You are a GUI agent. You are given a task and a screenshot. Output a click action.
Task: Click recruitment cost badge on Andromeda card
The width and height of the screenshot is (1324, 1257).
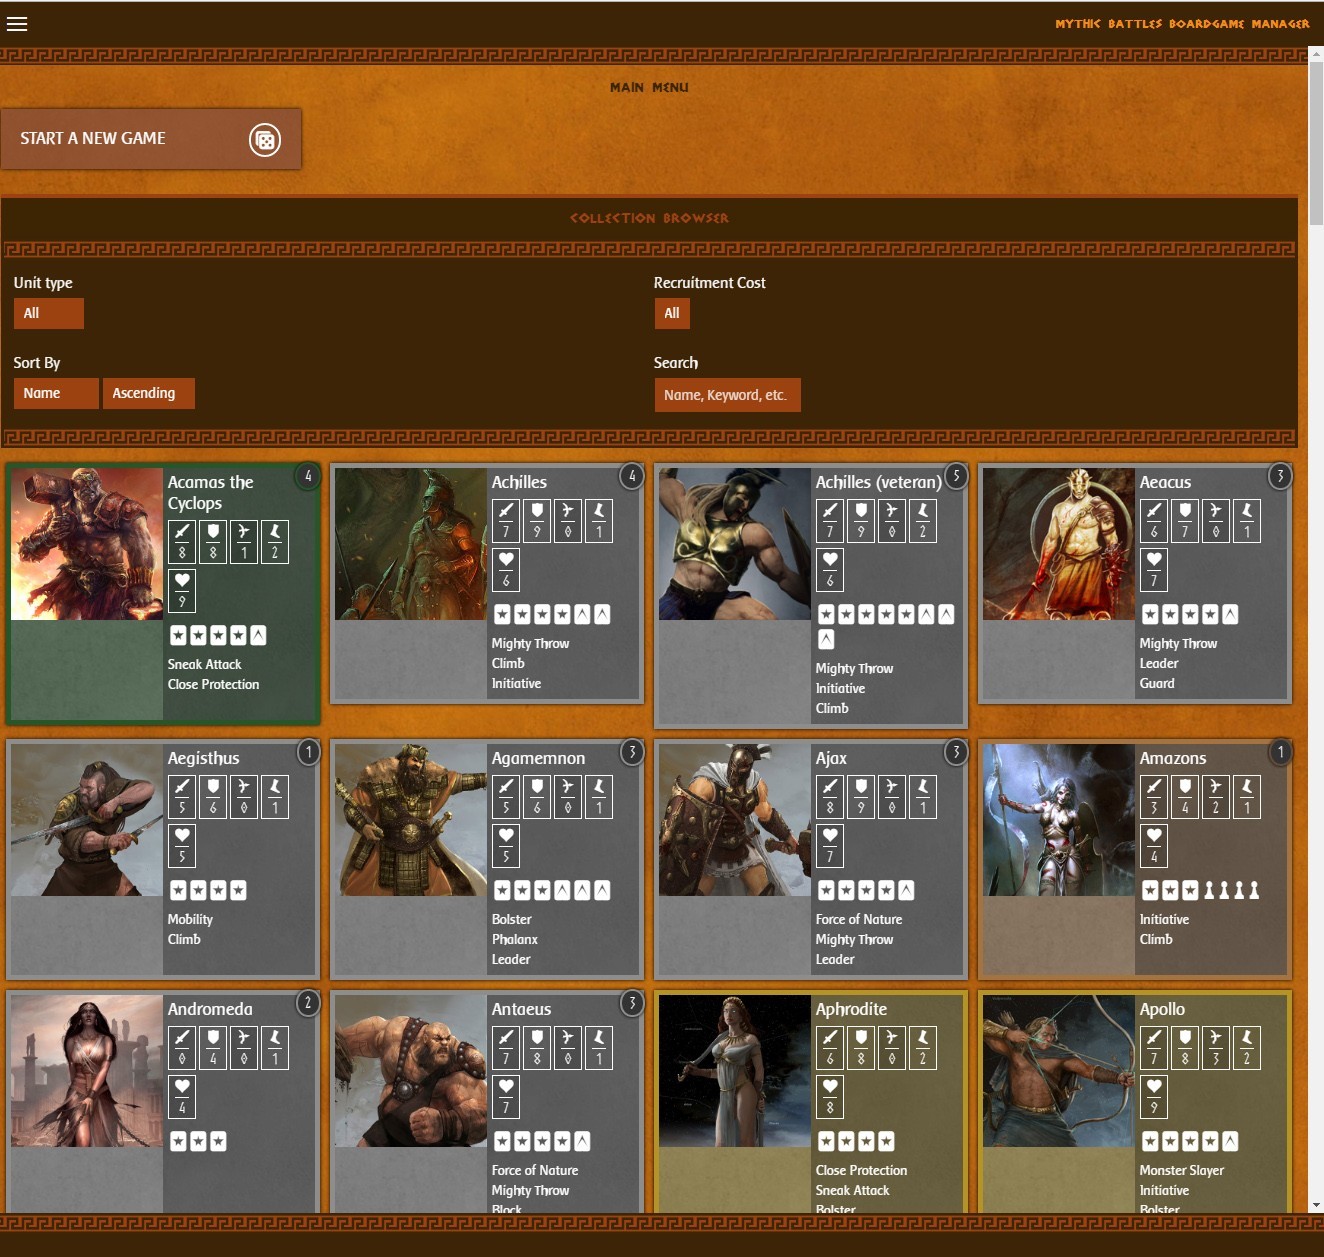pos(308,1003)
